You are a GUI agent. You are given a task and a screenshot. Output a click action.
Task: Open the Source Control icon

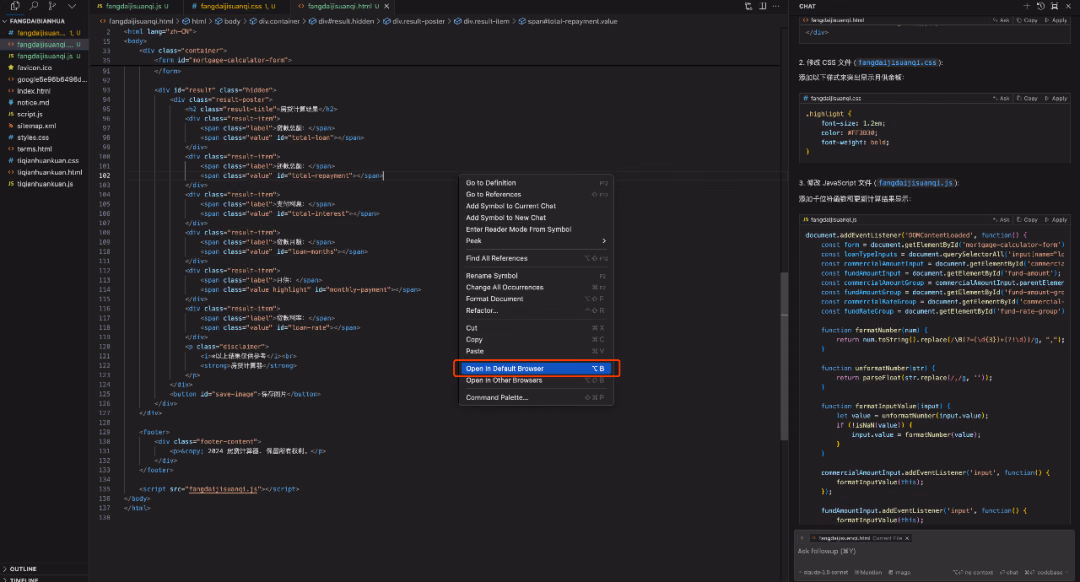(52, 6)
